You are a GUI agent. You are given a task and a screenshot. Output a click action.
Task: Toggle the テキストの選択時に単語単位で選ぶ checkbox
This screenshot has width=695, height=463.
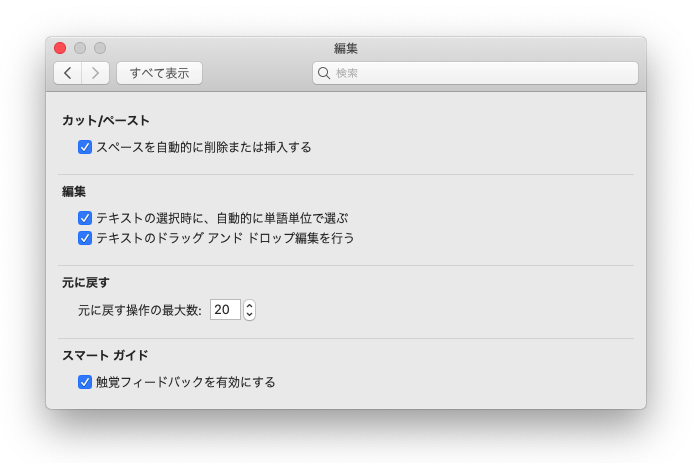tap(85, 218)
